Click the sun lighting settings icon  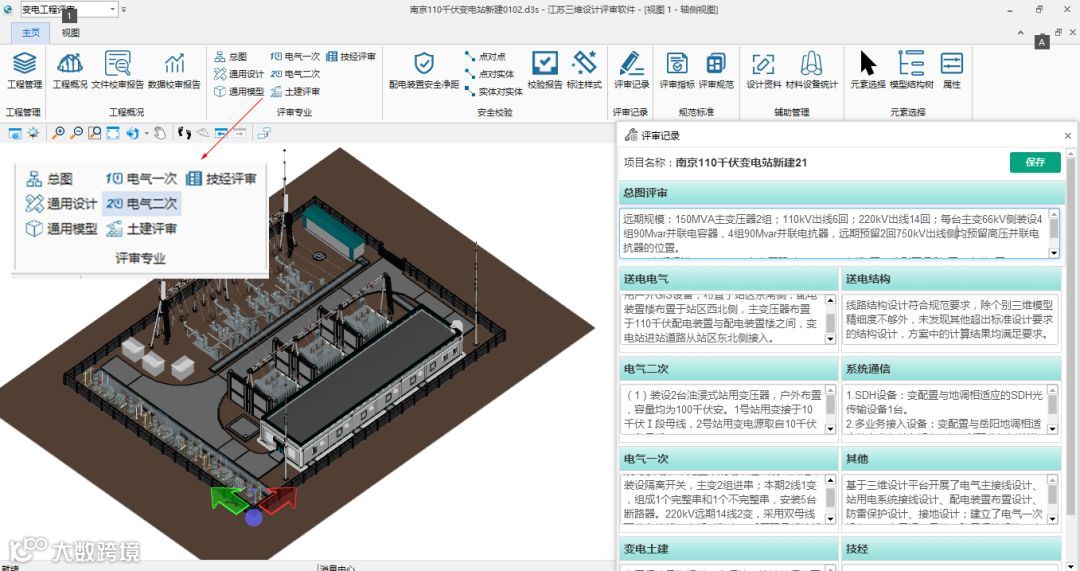click(x=32, y=133)
